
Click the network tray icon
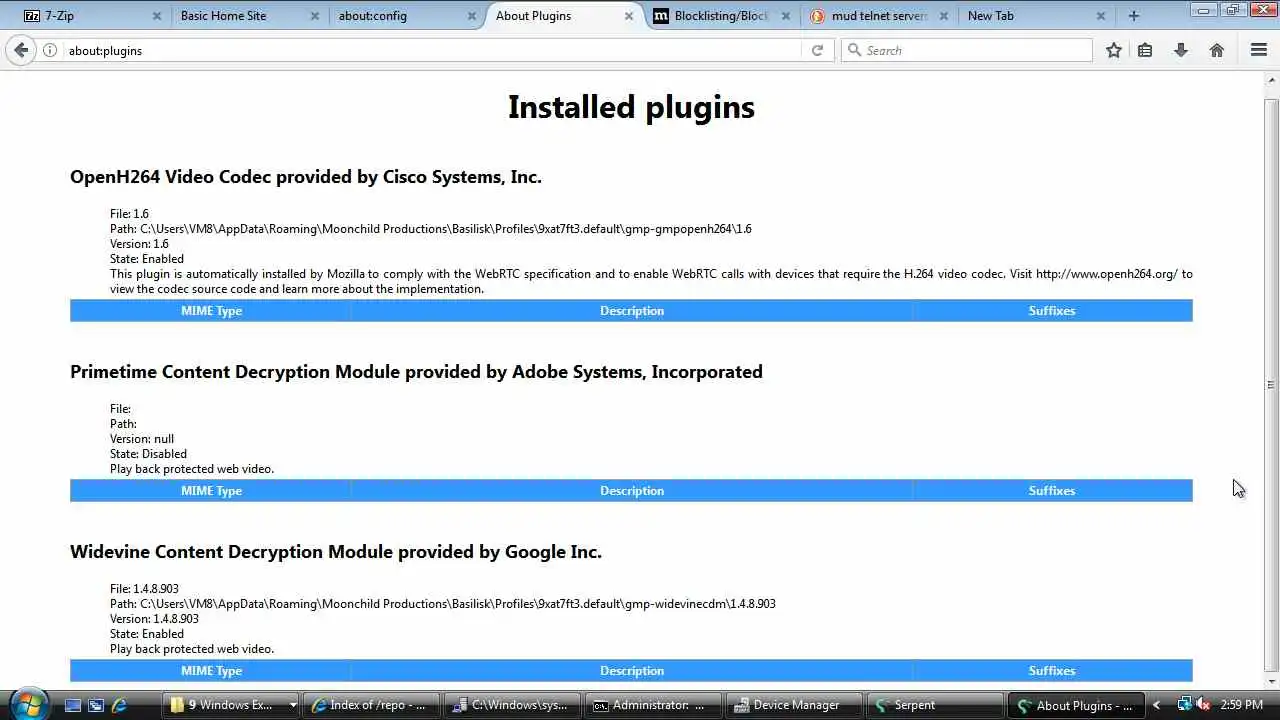(1184, 705)
